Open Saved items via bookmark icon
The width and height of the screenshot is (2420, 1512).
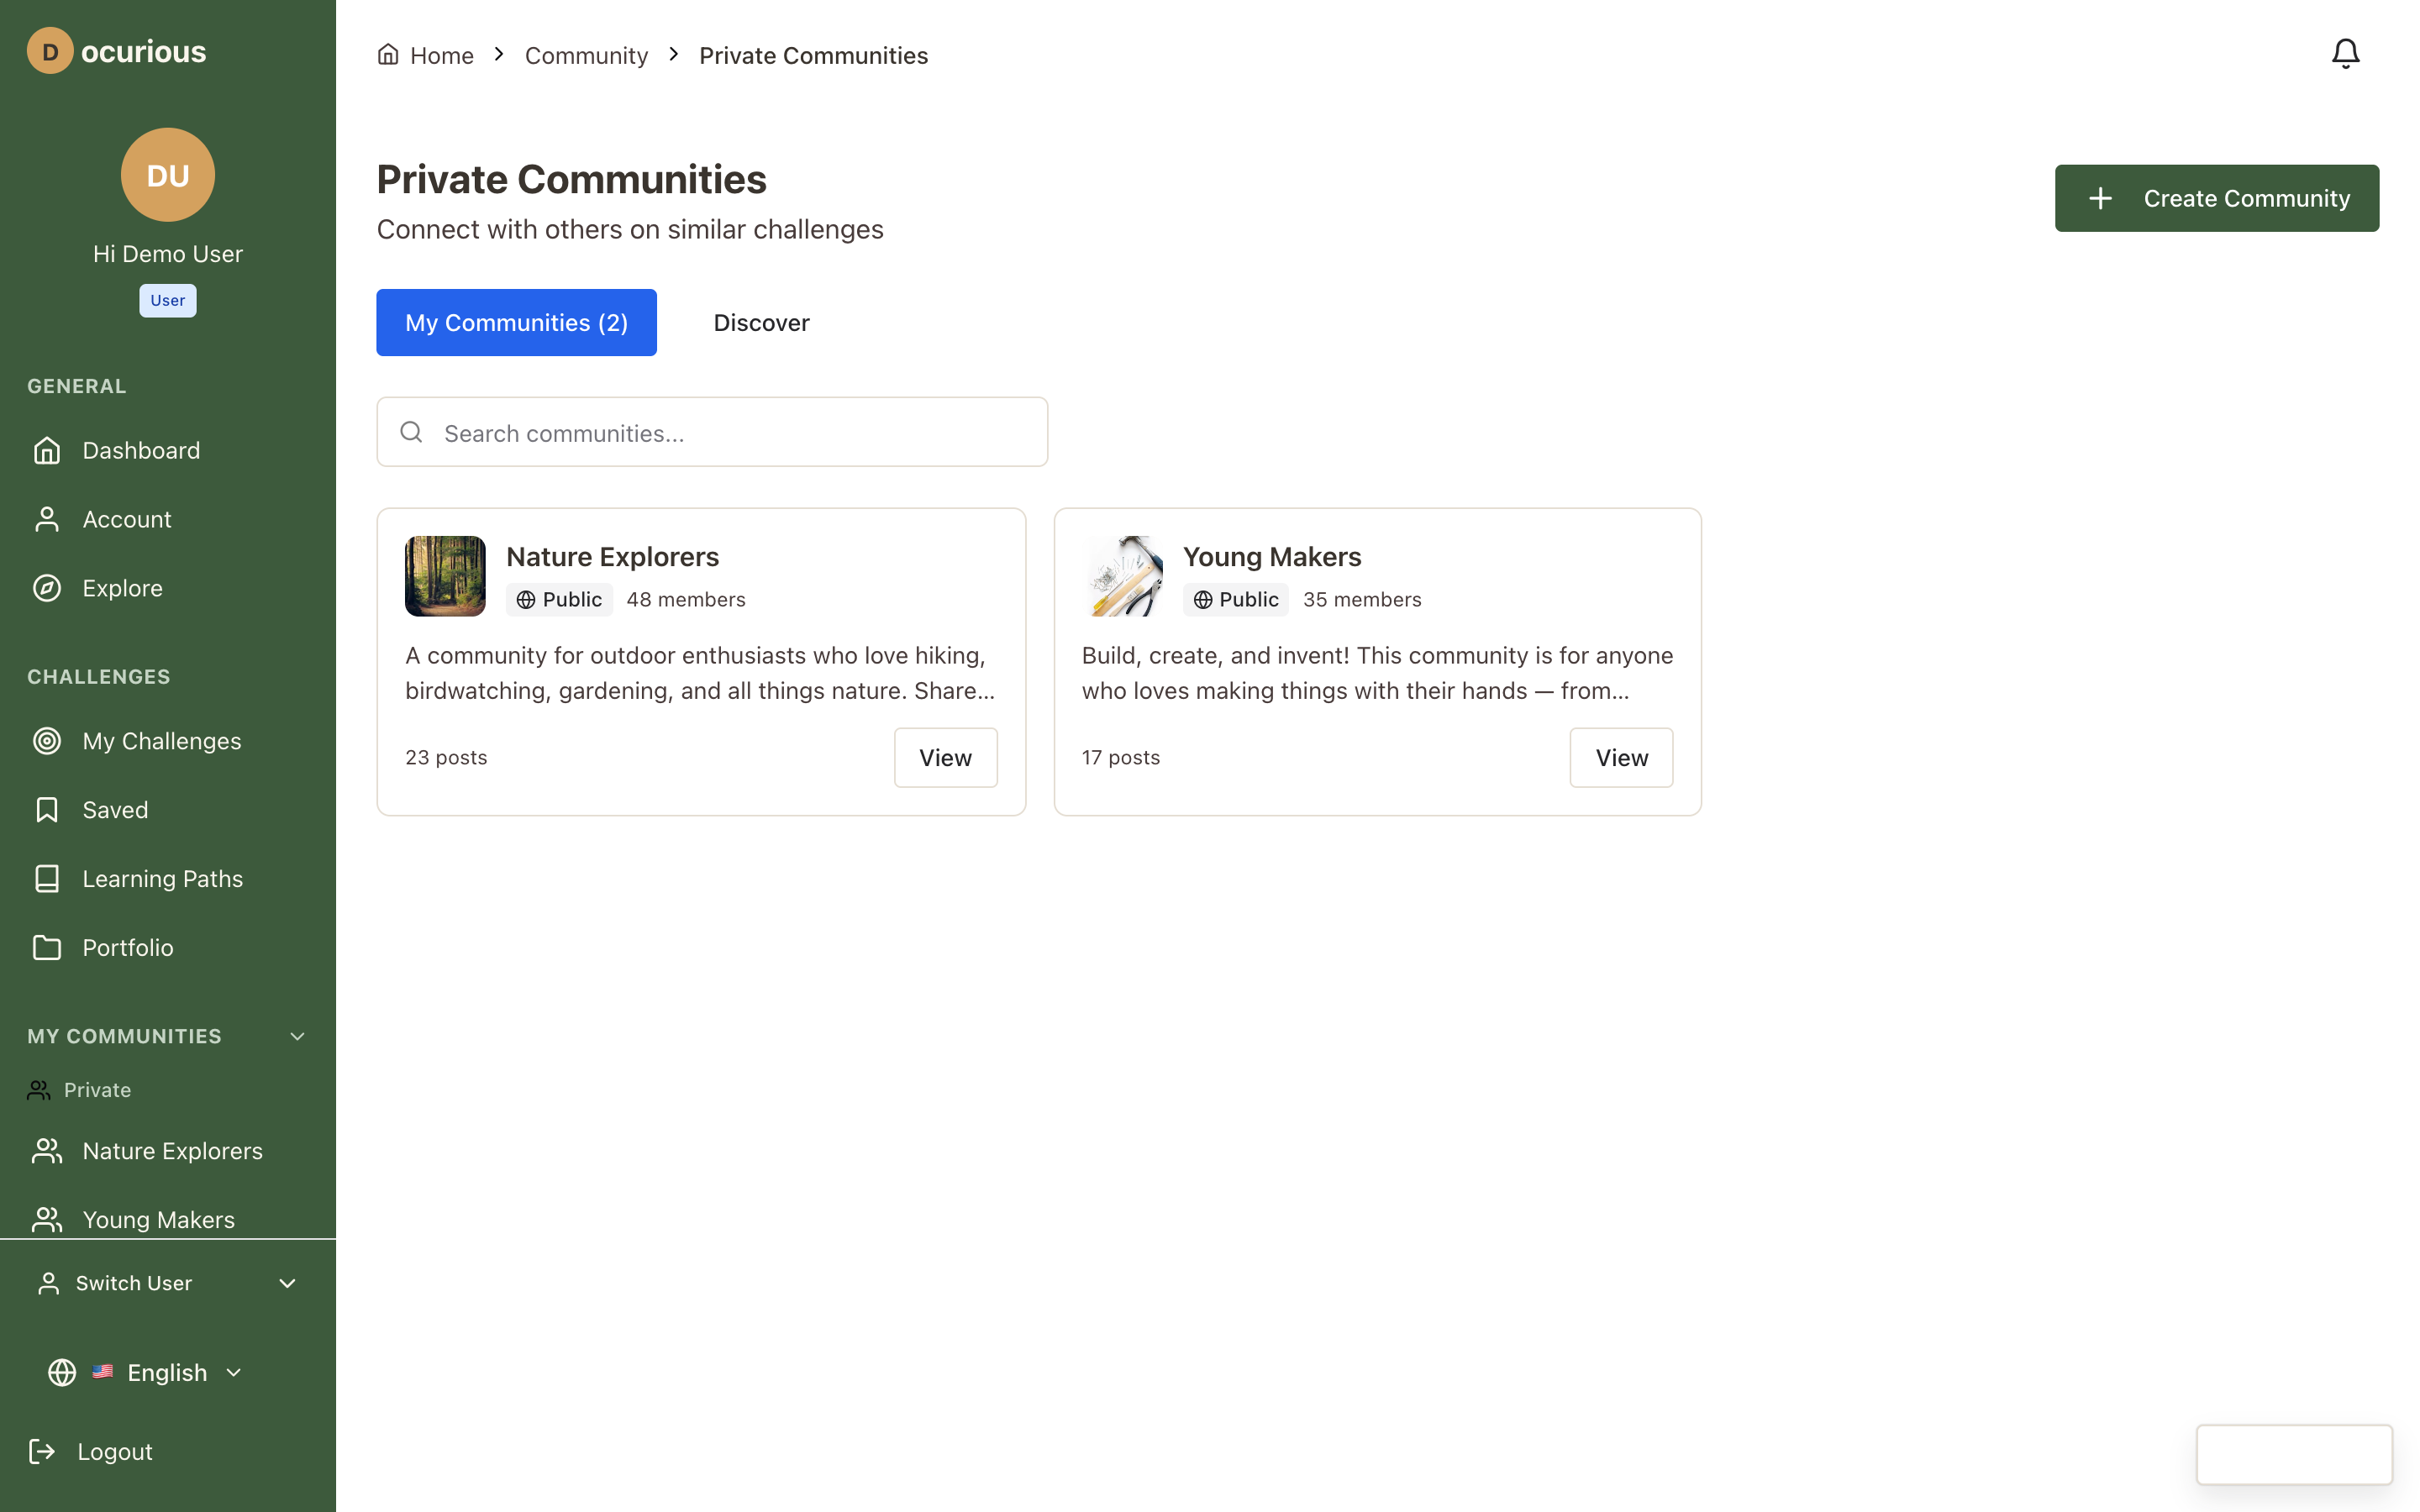[x=47, y=809]
